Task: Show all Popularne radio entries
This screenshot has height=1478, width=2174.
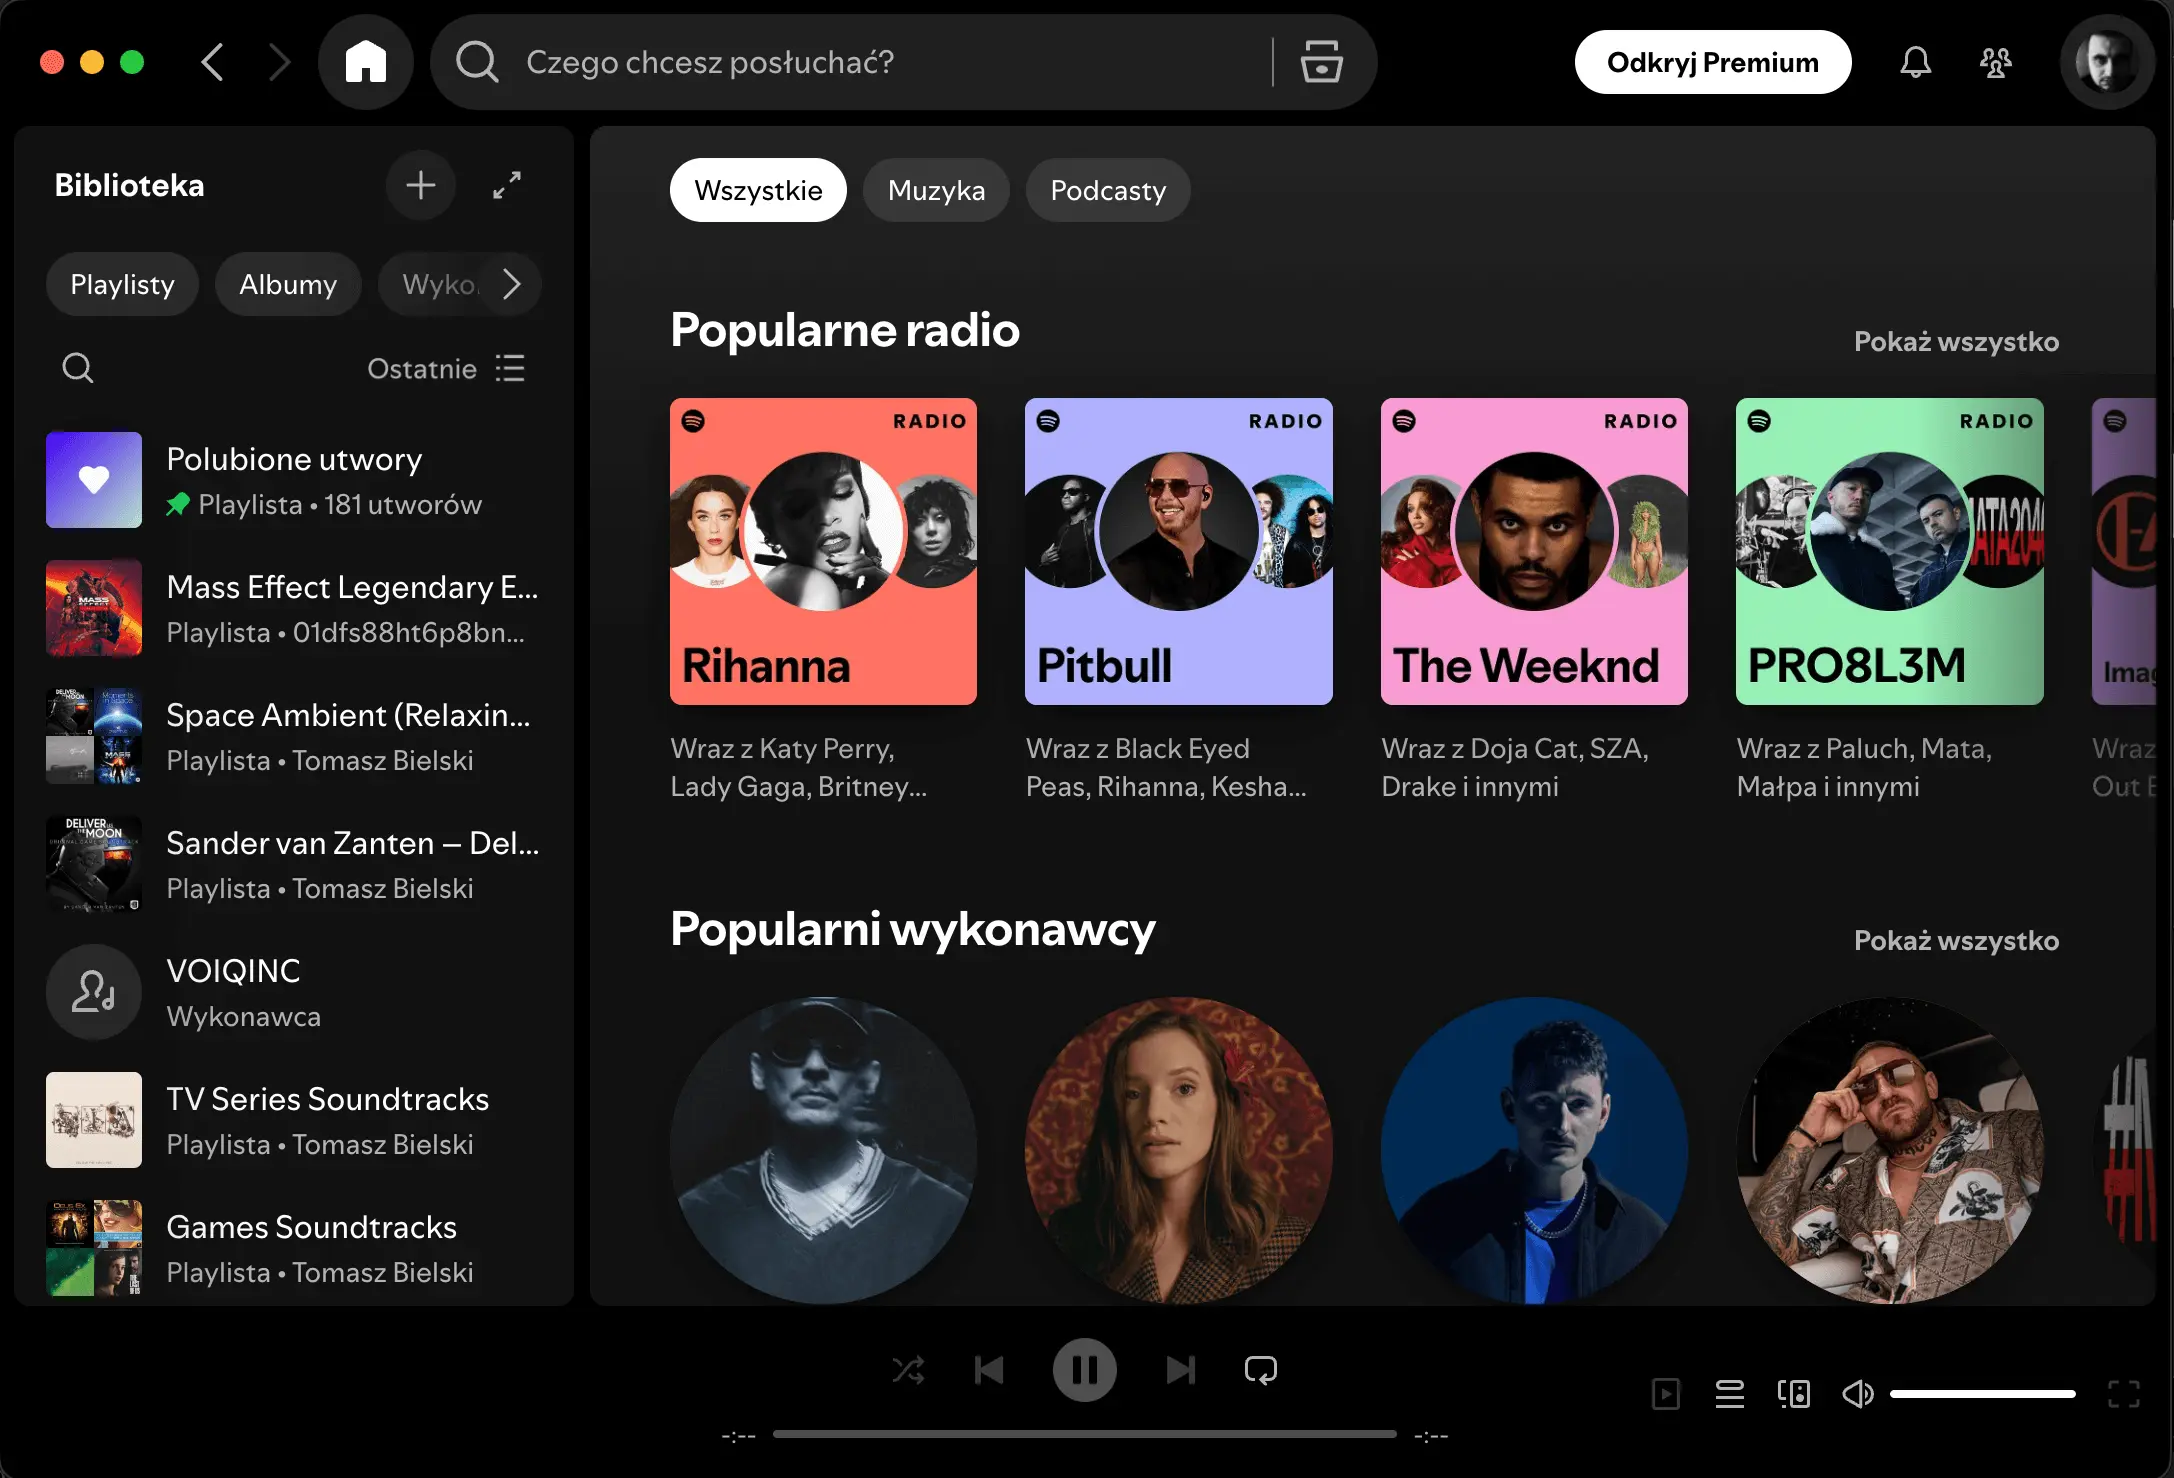Action: point(1956,341)
